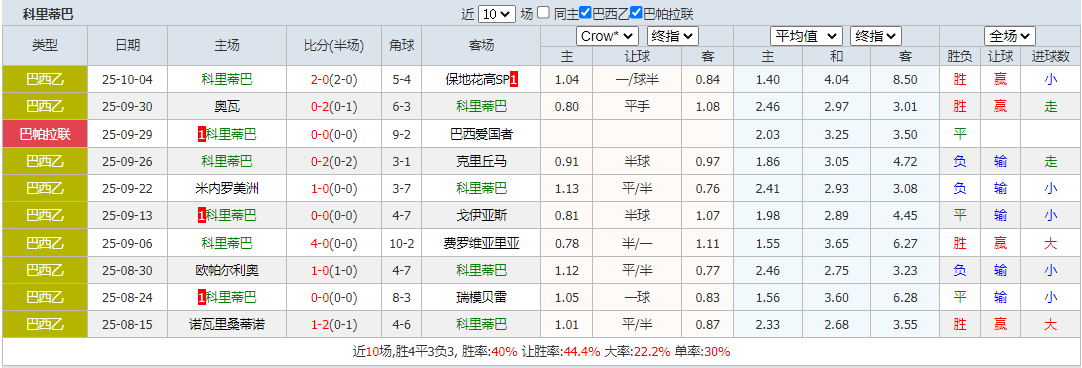Click handicap 半/一 on 25-09-06 row
Screen dimensions: 1082x368
coord(637,243)
